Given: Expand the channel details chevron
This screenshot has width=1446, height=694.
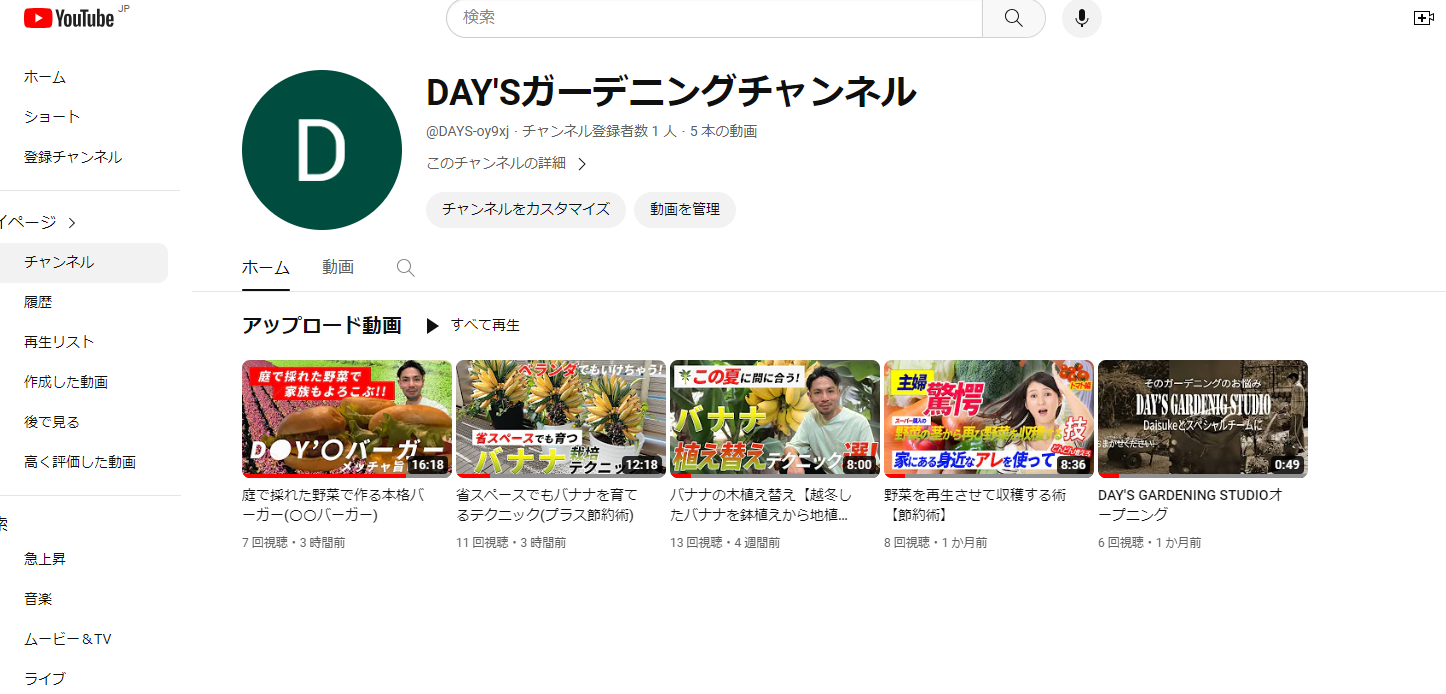Looking at the screenshot, I should pos(582,163).
